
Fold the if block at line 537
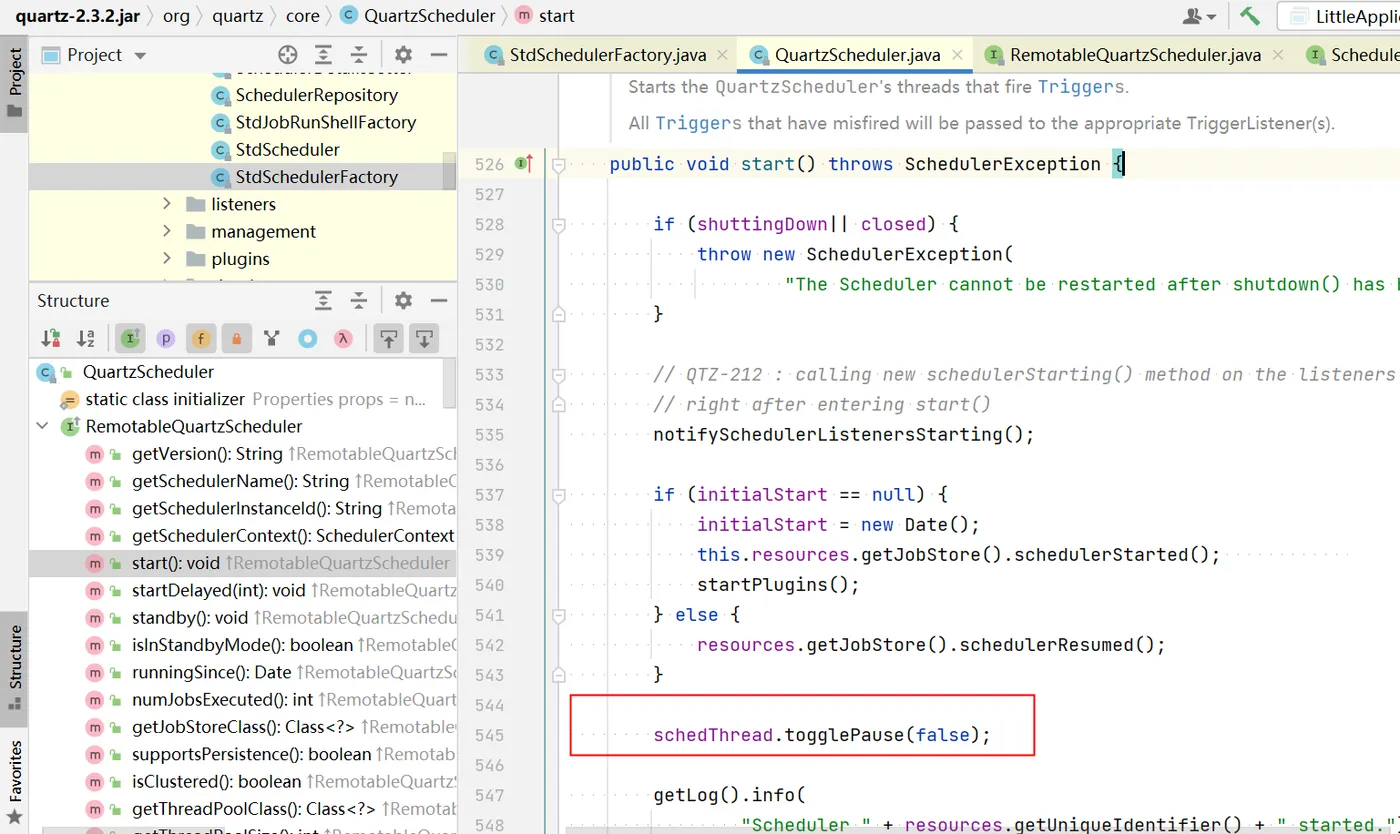click(x=559, y=494)
